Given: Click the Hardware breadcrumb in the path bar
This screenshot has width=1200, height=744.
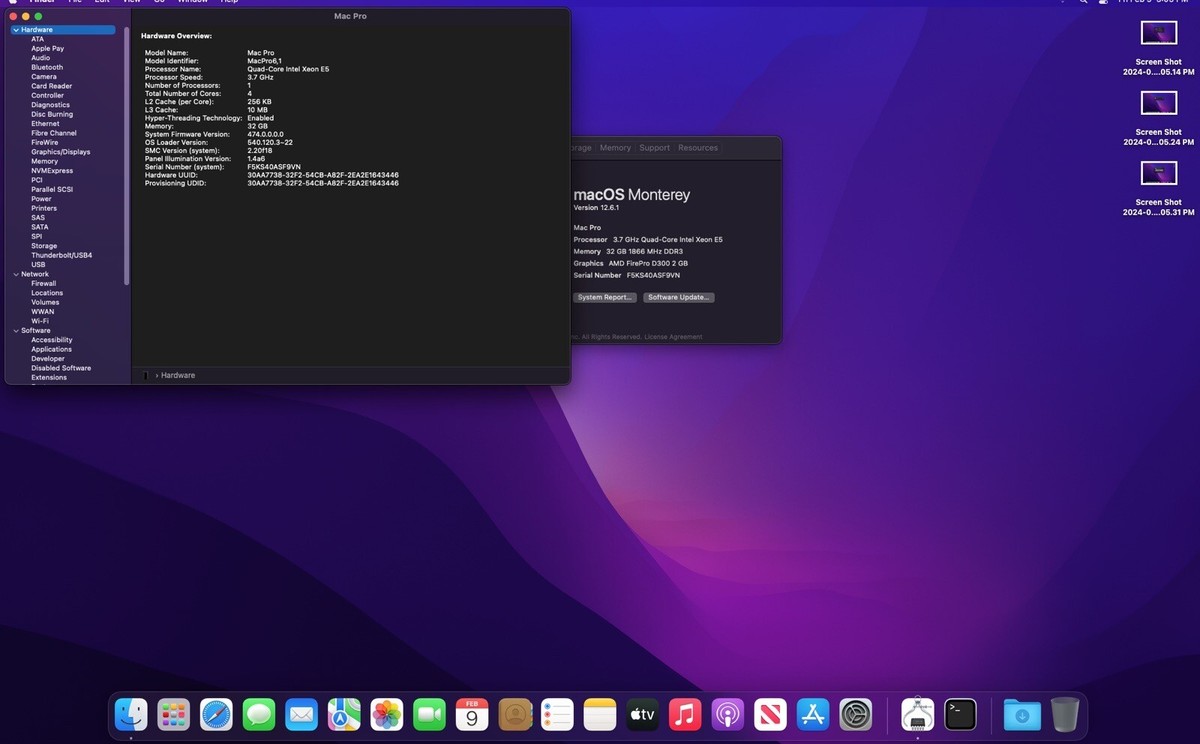Looking at the screenshot, I should click(178, 375).
